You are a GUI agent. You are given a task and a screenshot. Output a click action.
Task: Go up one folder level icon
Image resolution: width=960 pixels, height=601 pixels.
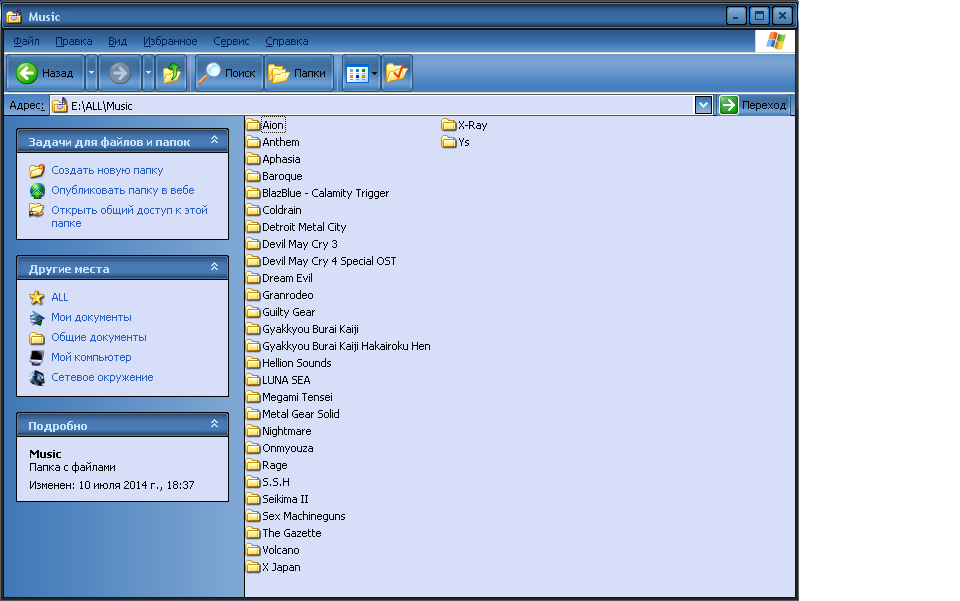(x=171, y=73)
